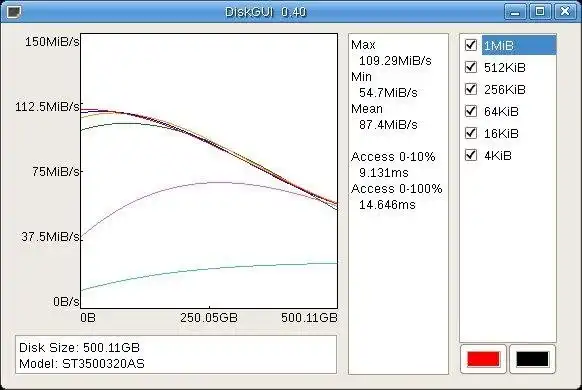Click the 9.131ms access time value
This screenshot has width=582, height=390.
coord(383,173)
